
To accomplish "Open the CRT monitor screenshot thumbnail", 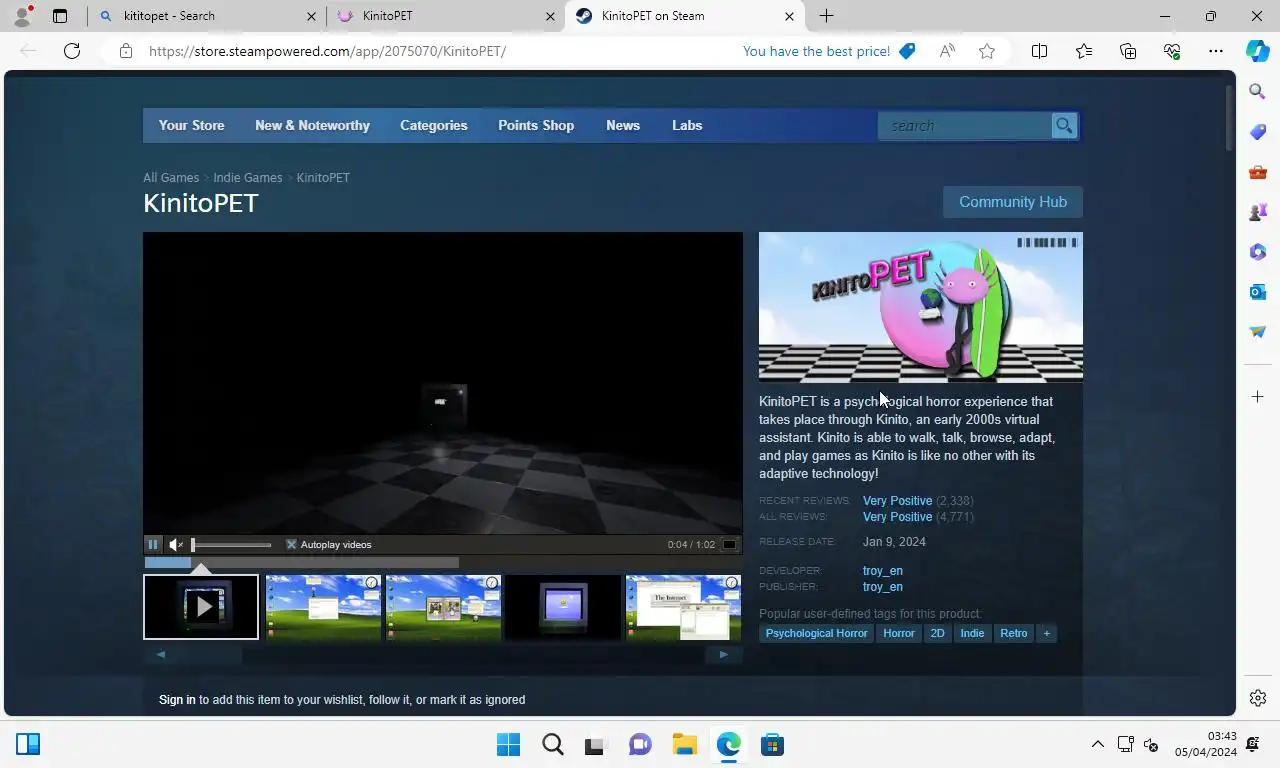I will pos(563,607).
